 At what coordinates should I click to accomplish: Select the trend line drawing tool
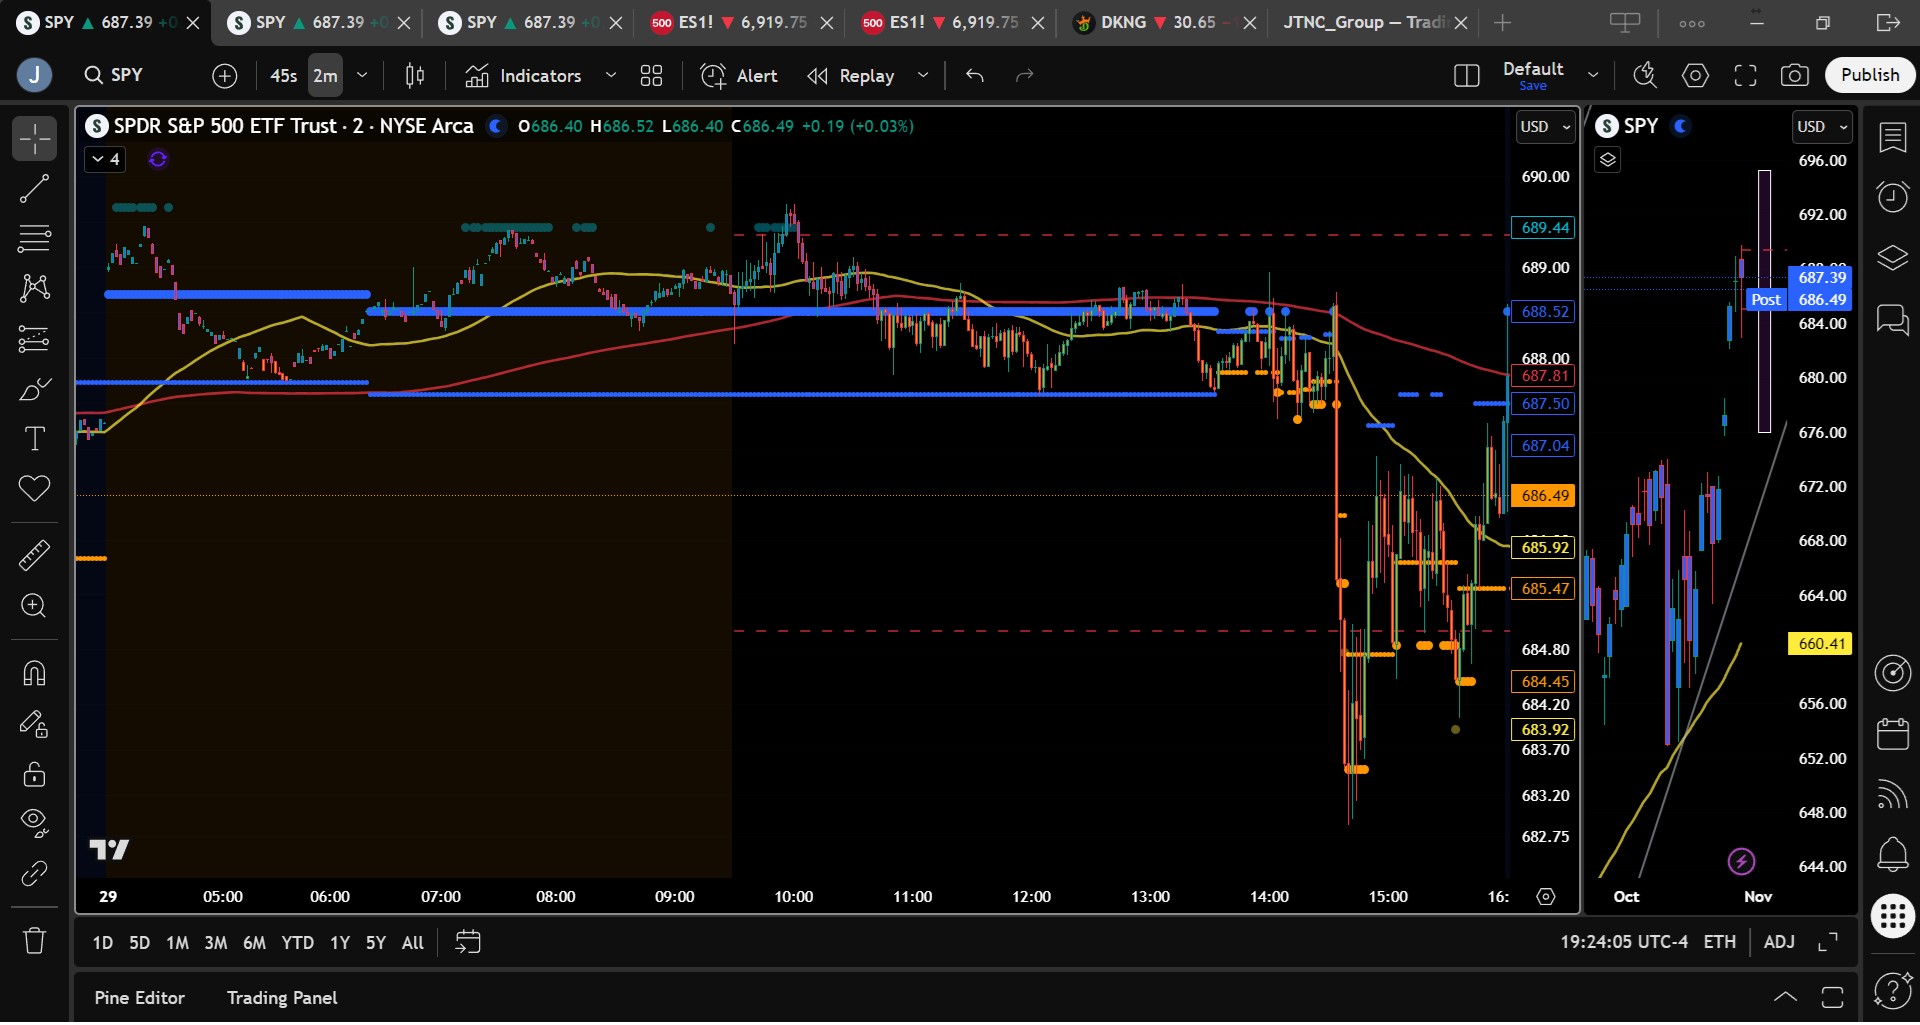click(34, 189)
